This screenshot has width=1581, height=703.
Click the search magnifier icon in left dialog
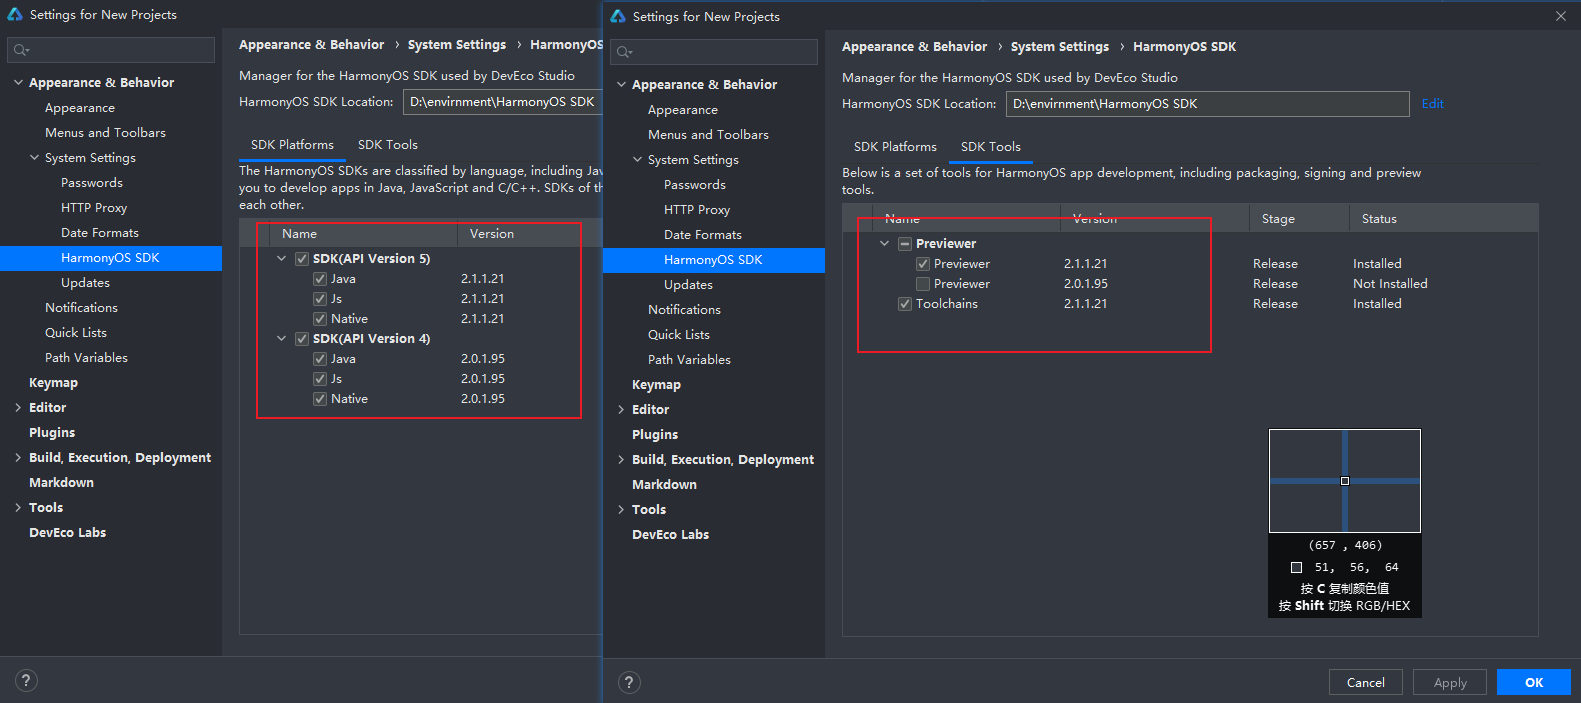(21, 50)
